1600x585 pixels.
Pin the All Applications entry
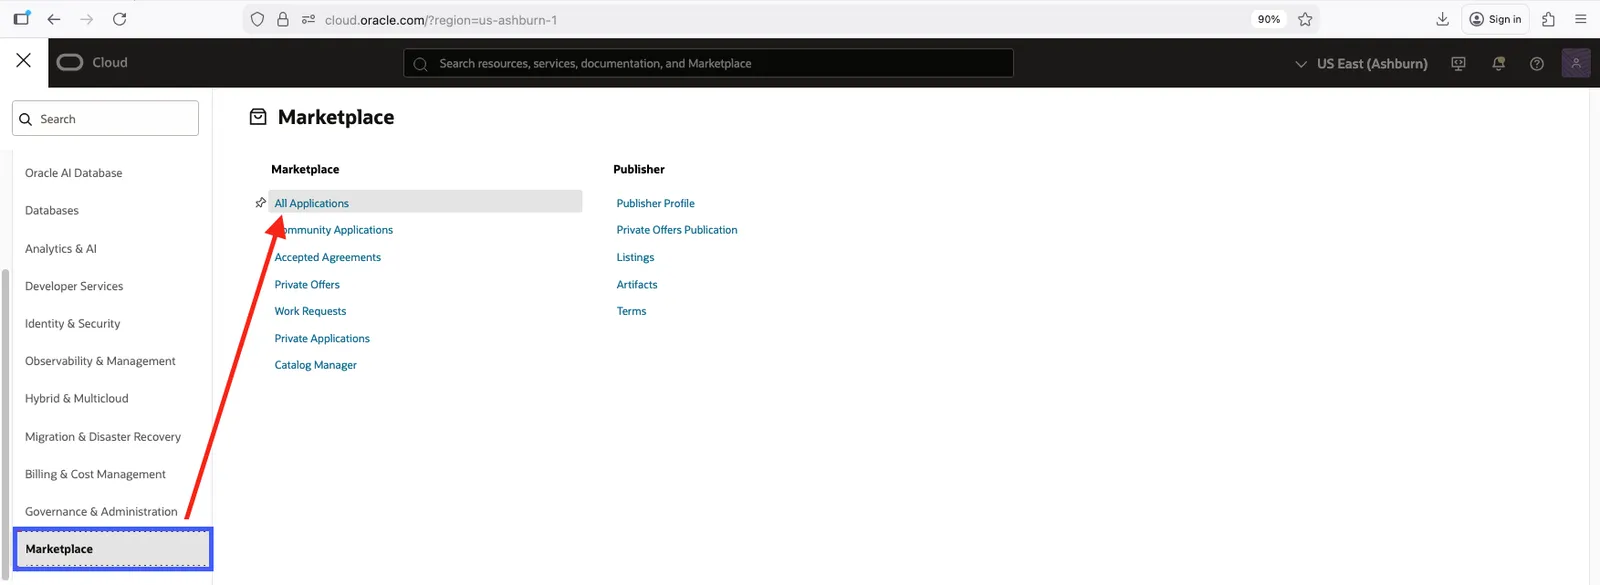(260, 202)
